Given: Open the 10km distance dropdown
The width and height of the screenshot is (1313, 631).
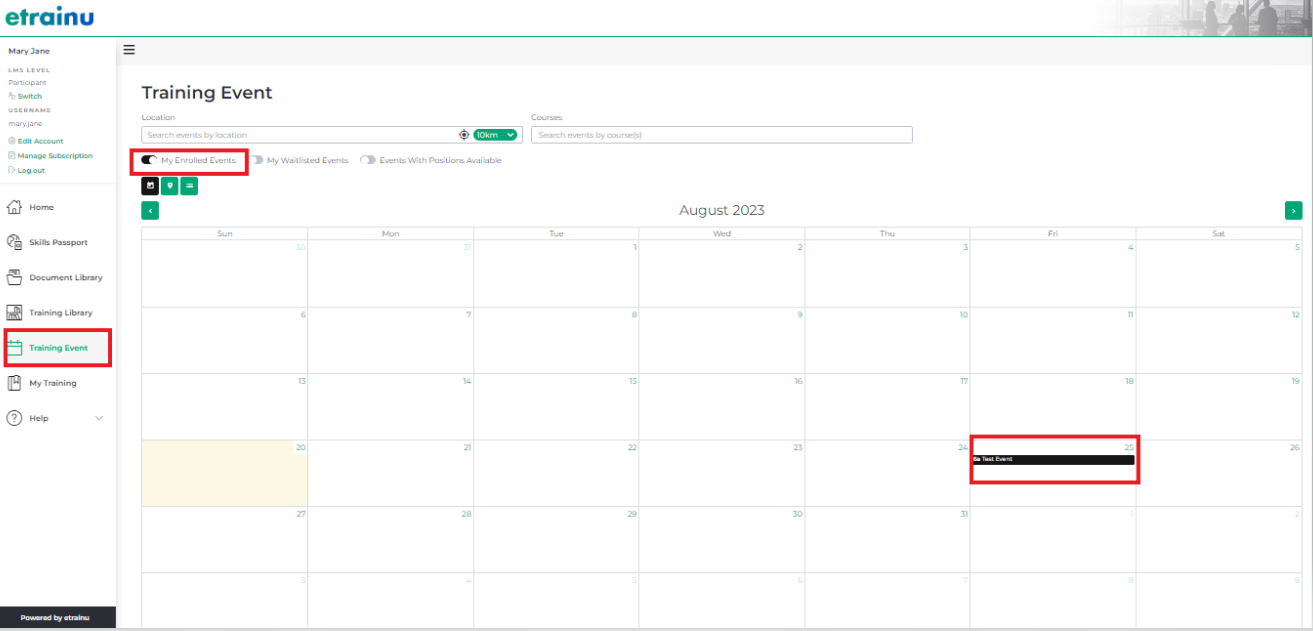Looking at the screenshot, I should (x=496, y=135).
